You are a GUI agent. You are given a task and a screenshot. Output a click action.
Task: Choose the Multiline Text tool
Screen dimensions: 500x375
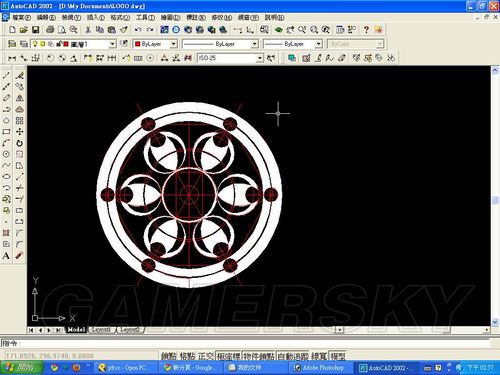click(6, 256)
